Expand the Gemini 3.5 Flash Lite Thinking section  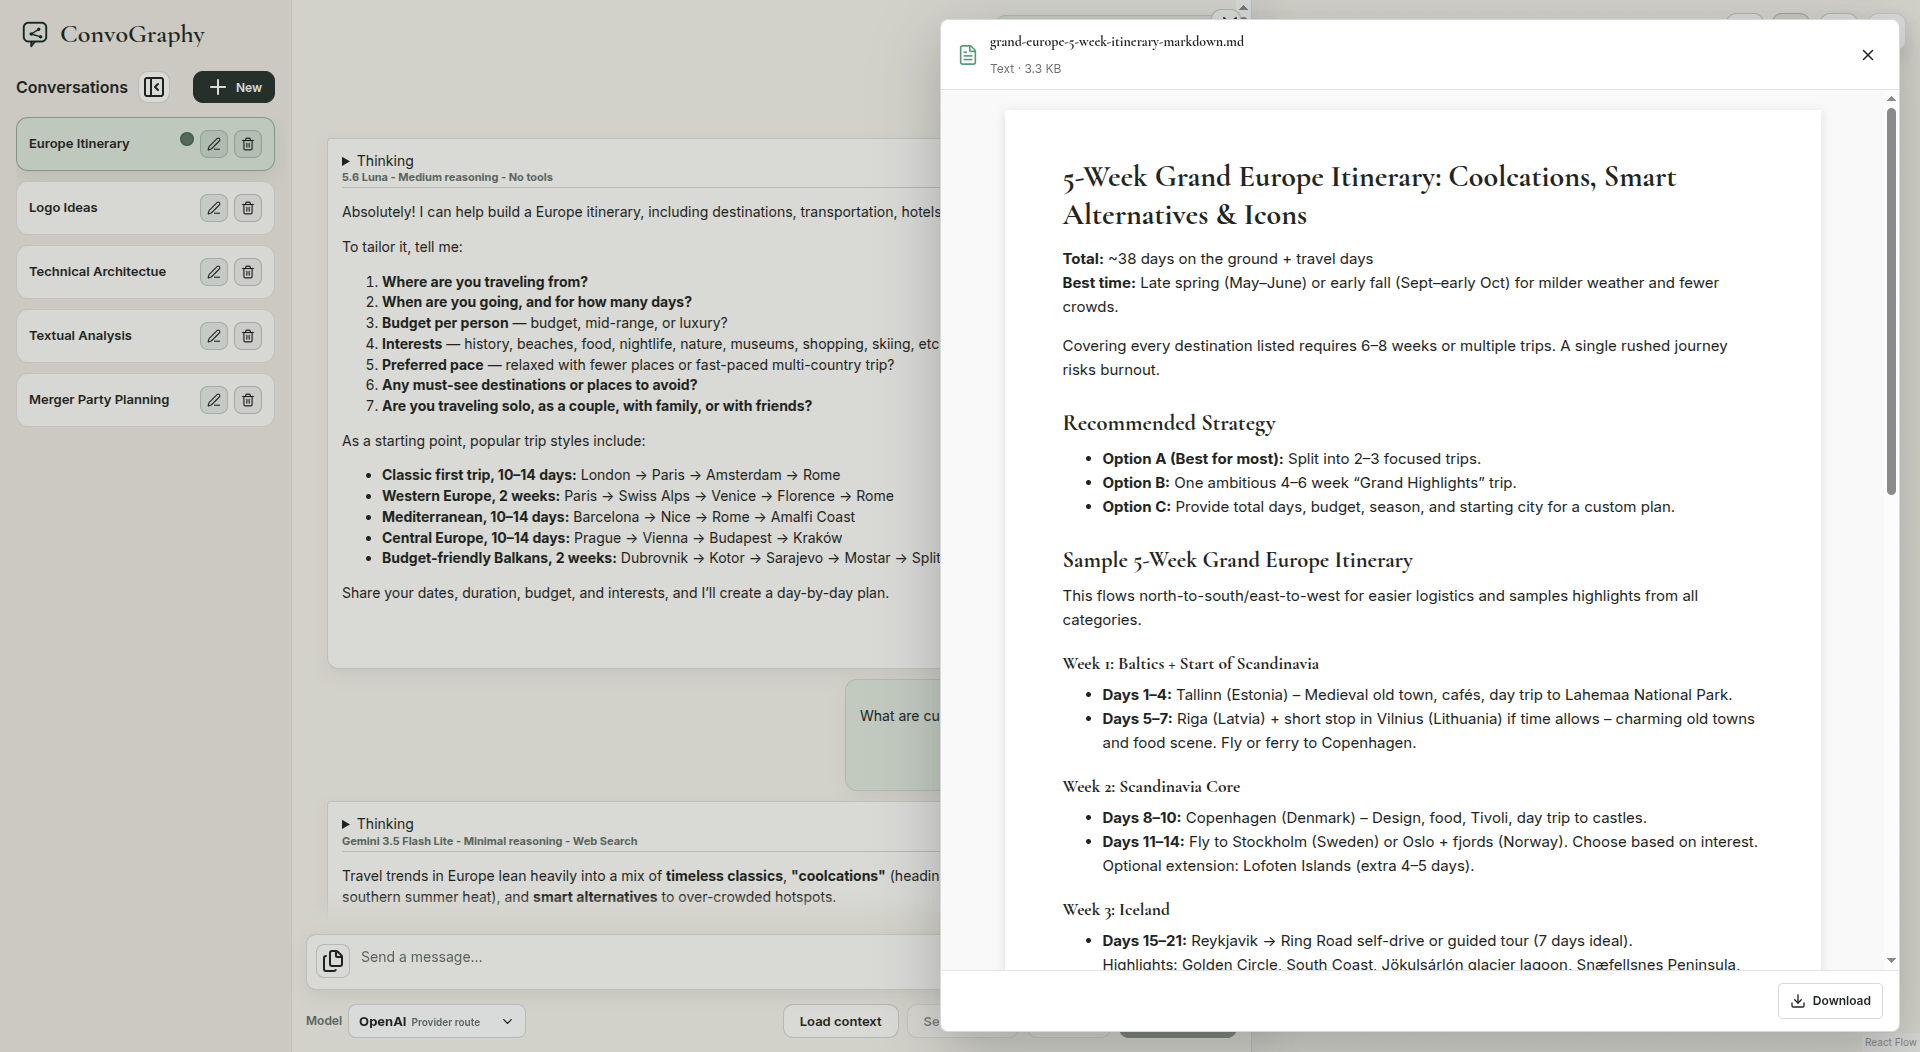coord(377,824)
